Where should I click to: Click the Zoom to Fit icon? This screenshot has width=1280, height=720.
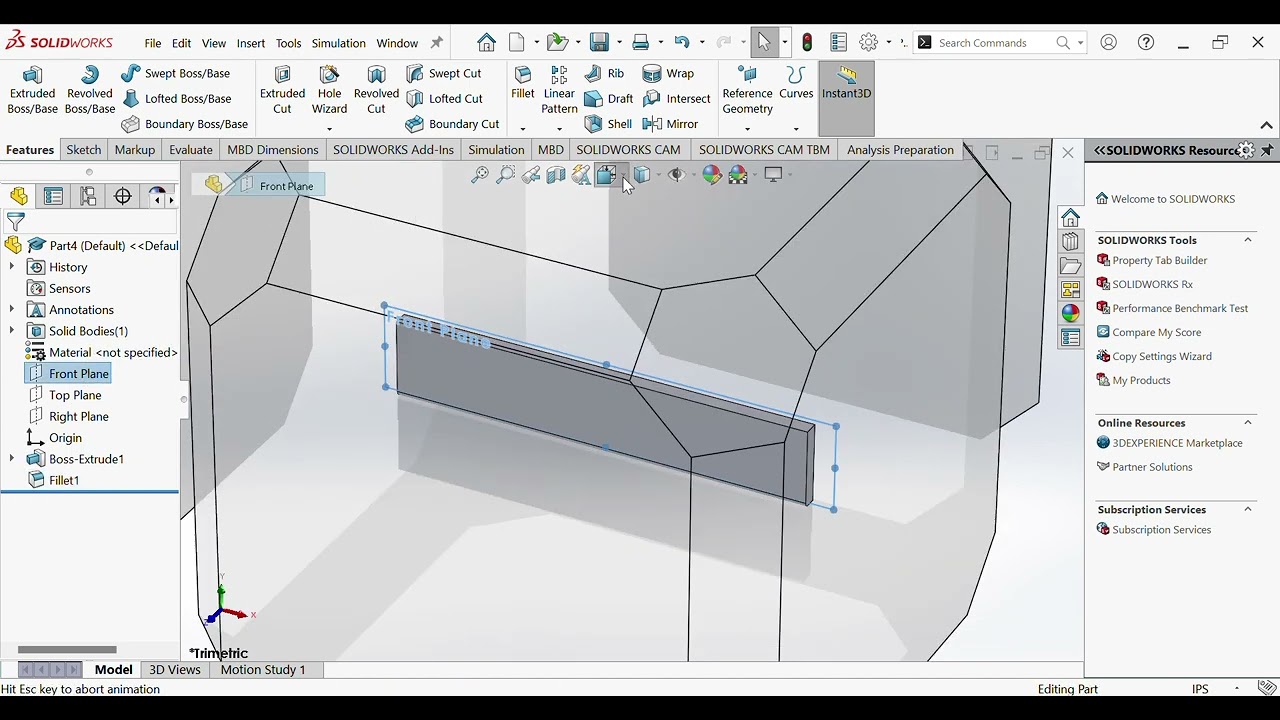pos(480,175)
